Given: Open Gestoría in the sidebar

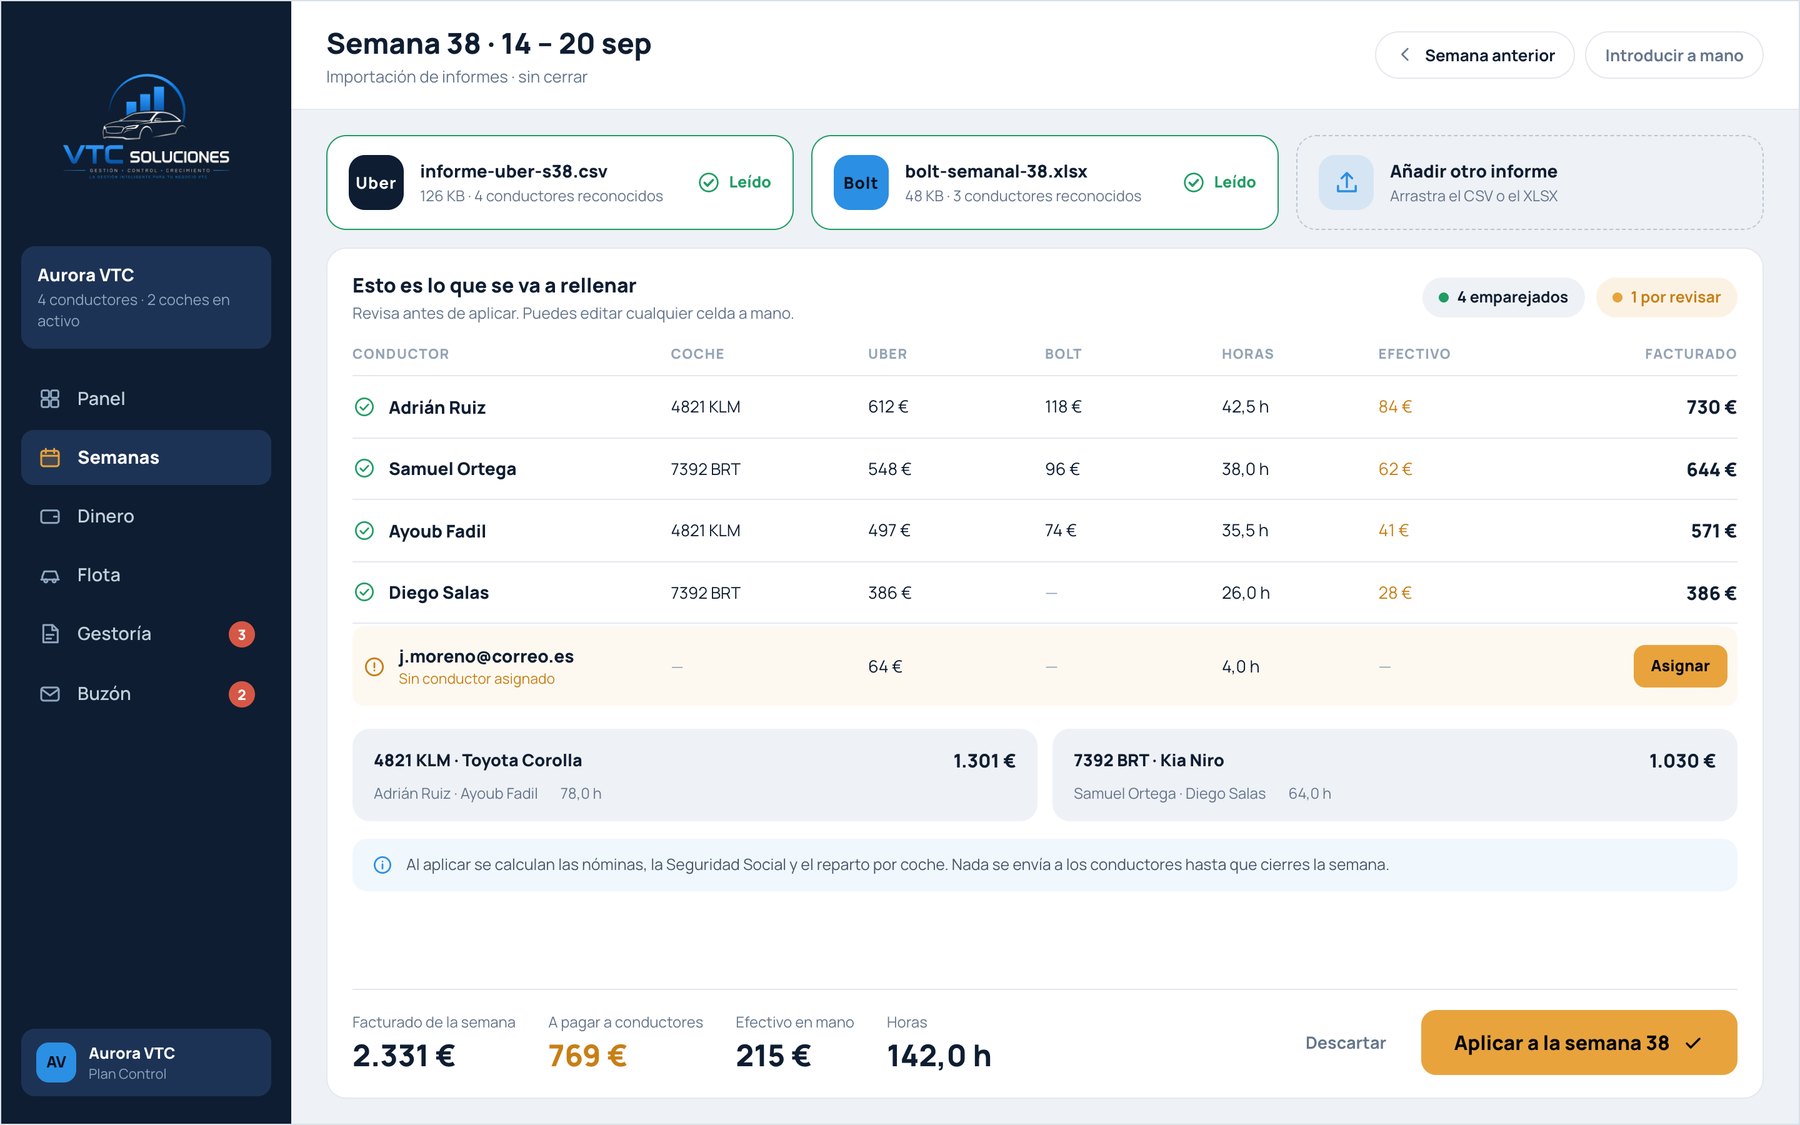Looking at the screenshot, I should point(146,634).
